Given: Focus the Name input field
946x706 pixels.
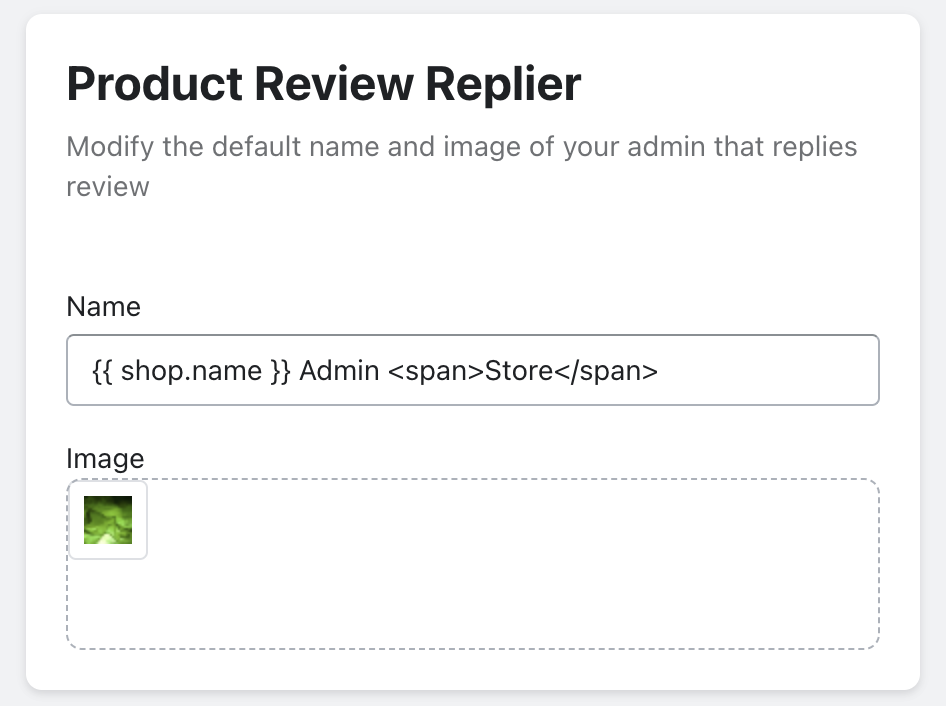Looking at the screenshot, I should (472, 370).
